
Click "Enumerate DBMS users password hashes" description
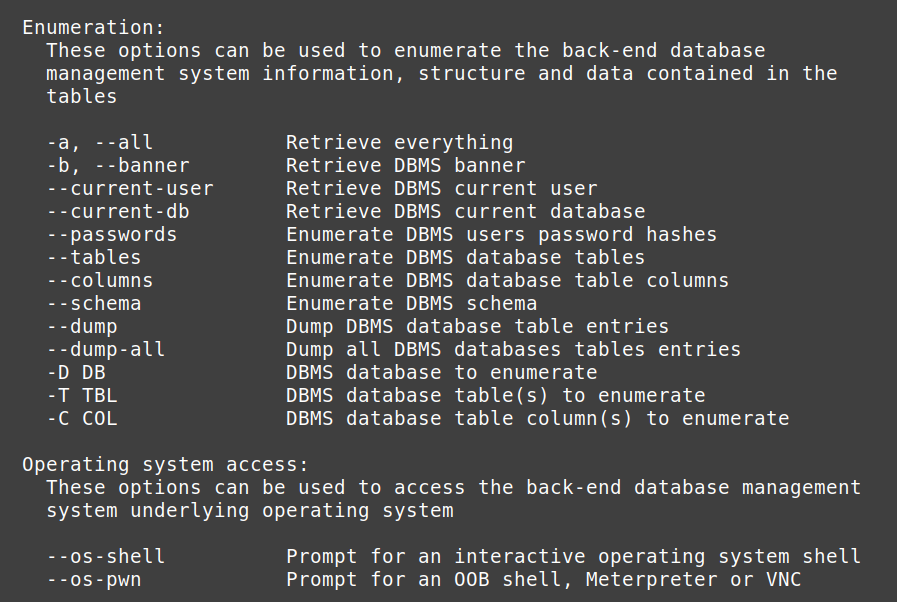(501, 235)
